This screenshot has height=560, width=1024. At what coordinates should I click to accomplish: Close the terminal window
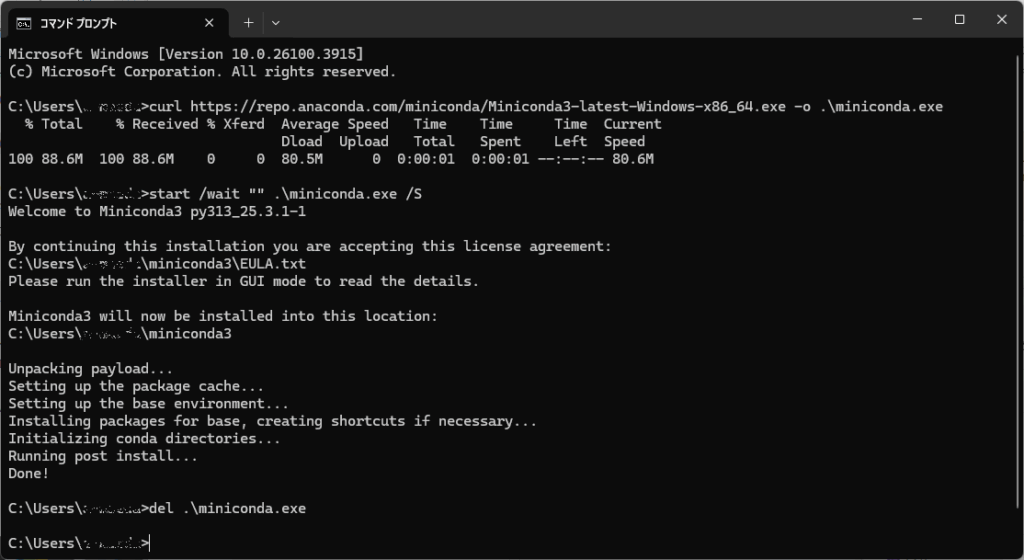point(1002,20)
